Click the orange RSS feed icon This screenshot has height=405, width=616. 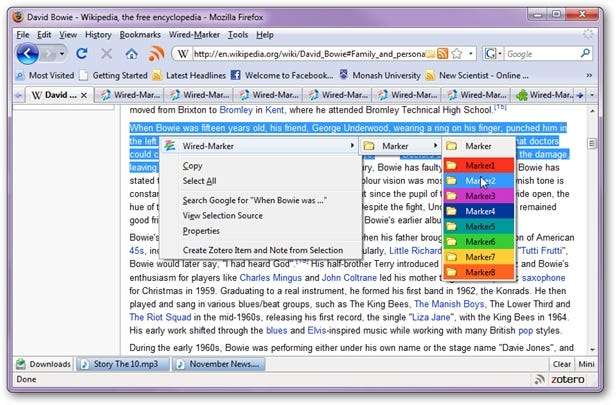[x=155, y=53]
